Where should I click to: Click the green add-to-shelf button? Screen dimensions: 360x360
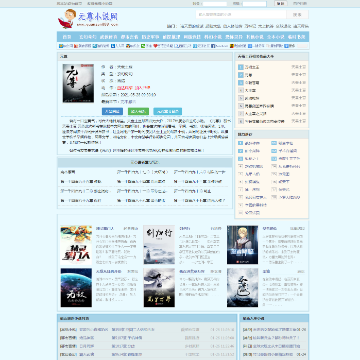[138, 111]
